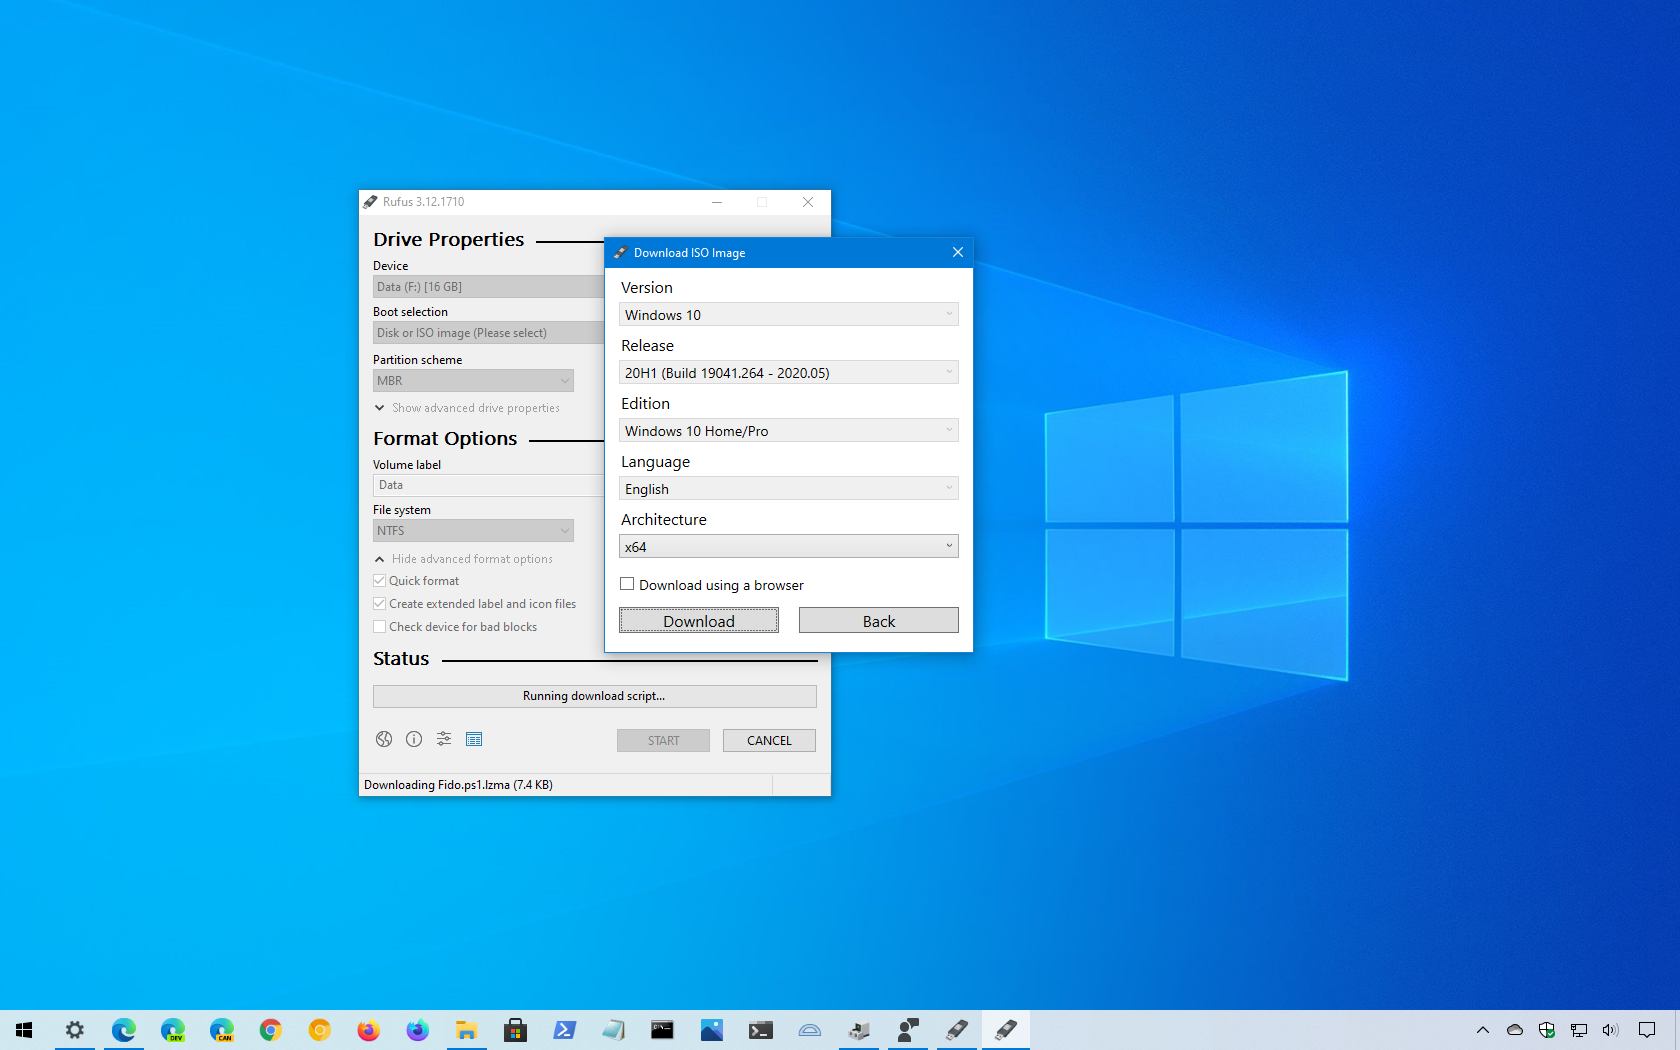
Task: Open the Architecture x64 dropdown
Action: pyautogui.click(x=788, y=546)
